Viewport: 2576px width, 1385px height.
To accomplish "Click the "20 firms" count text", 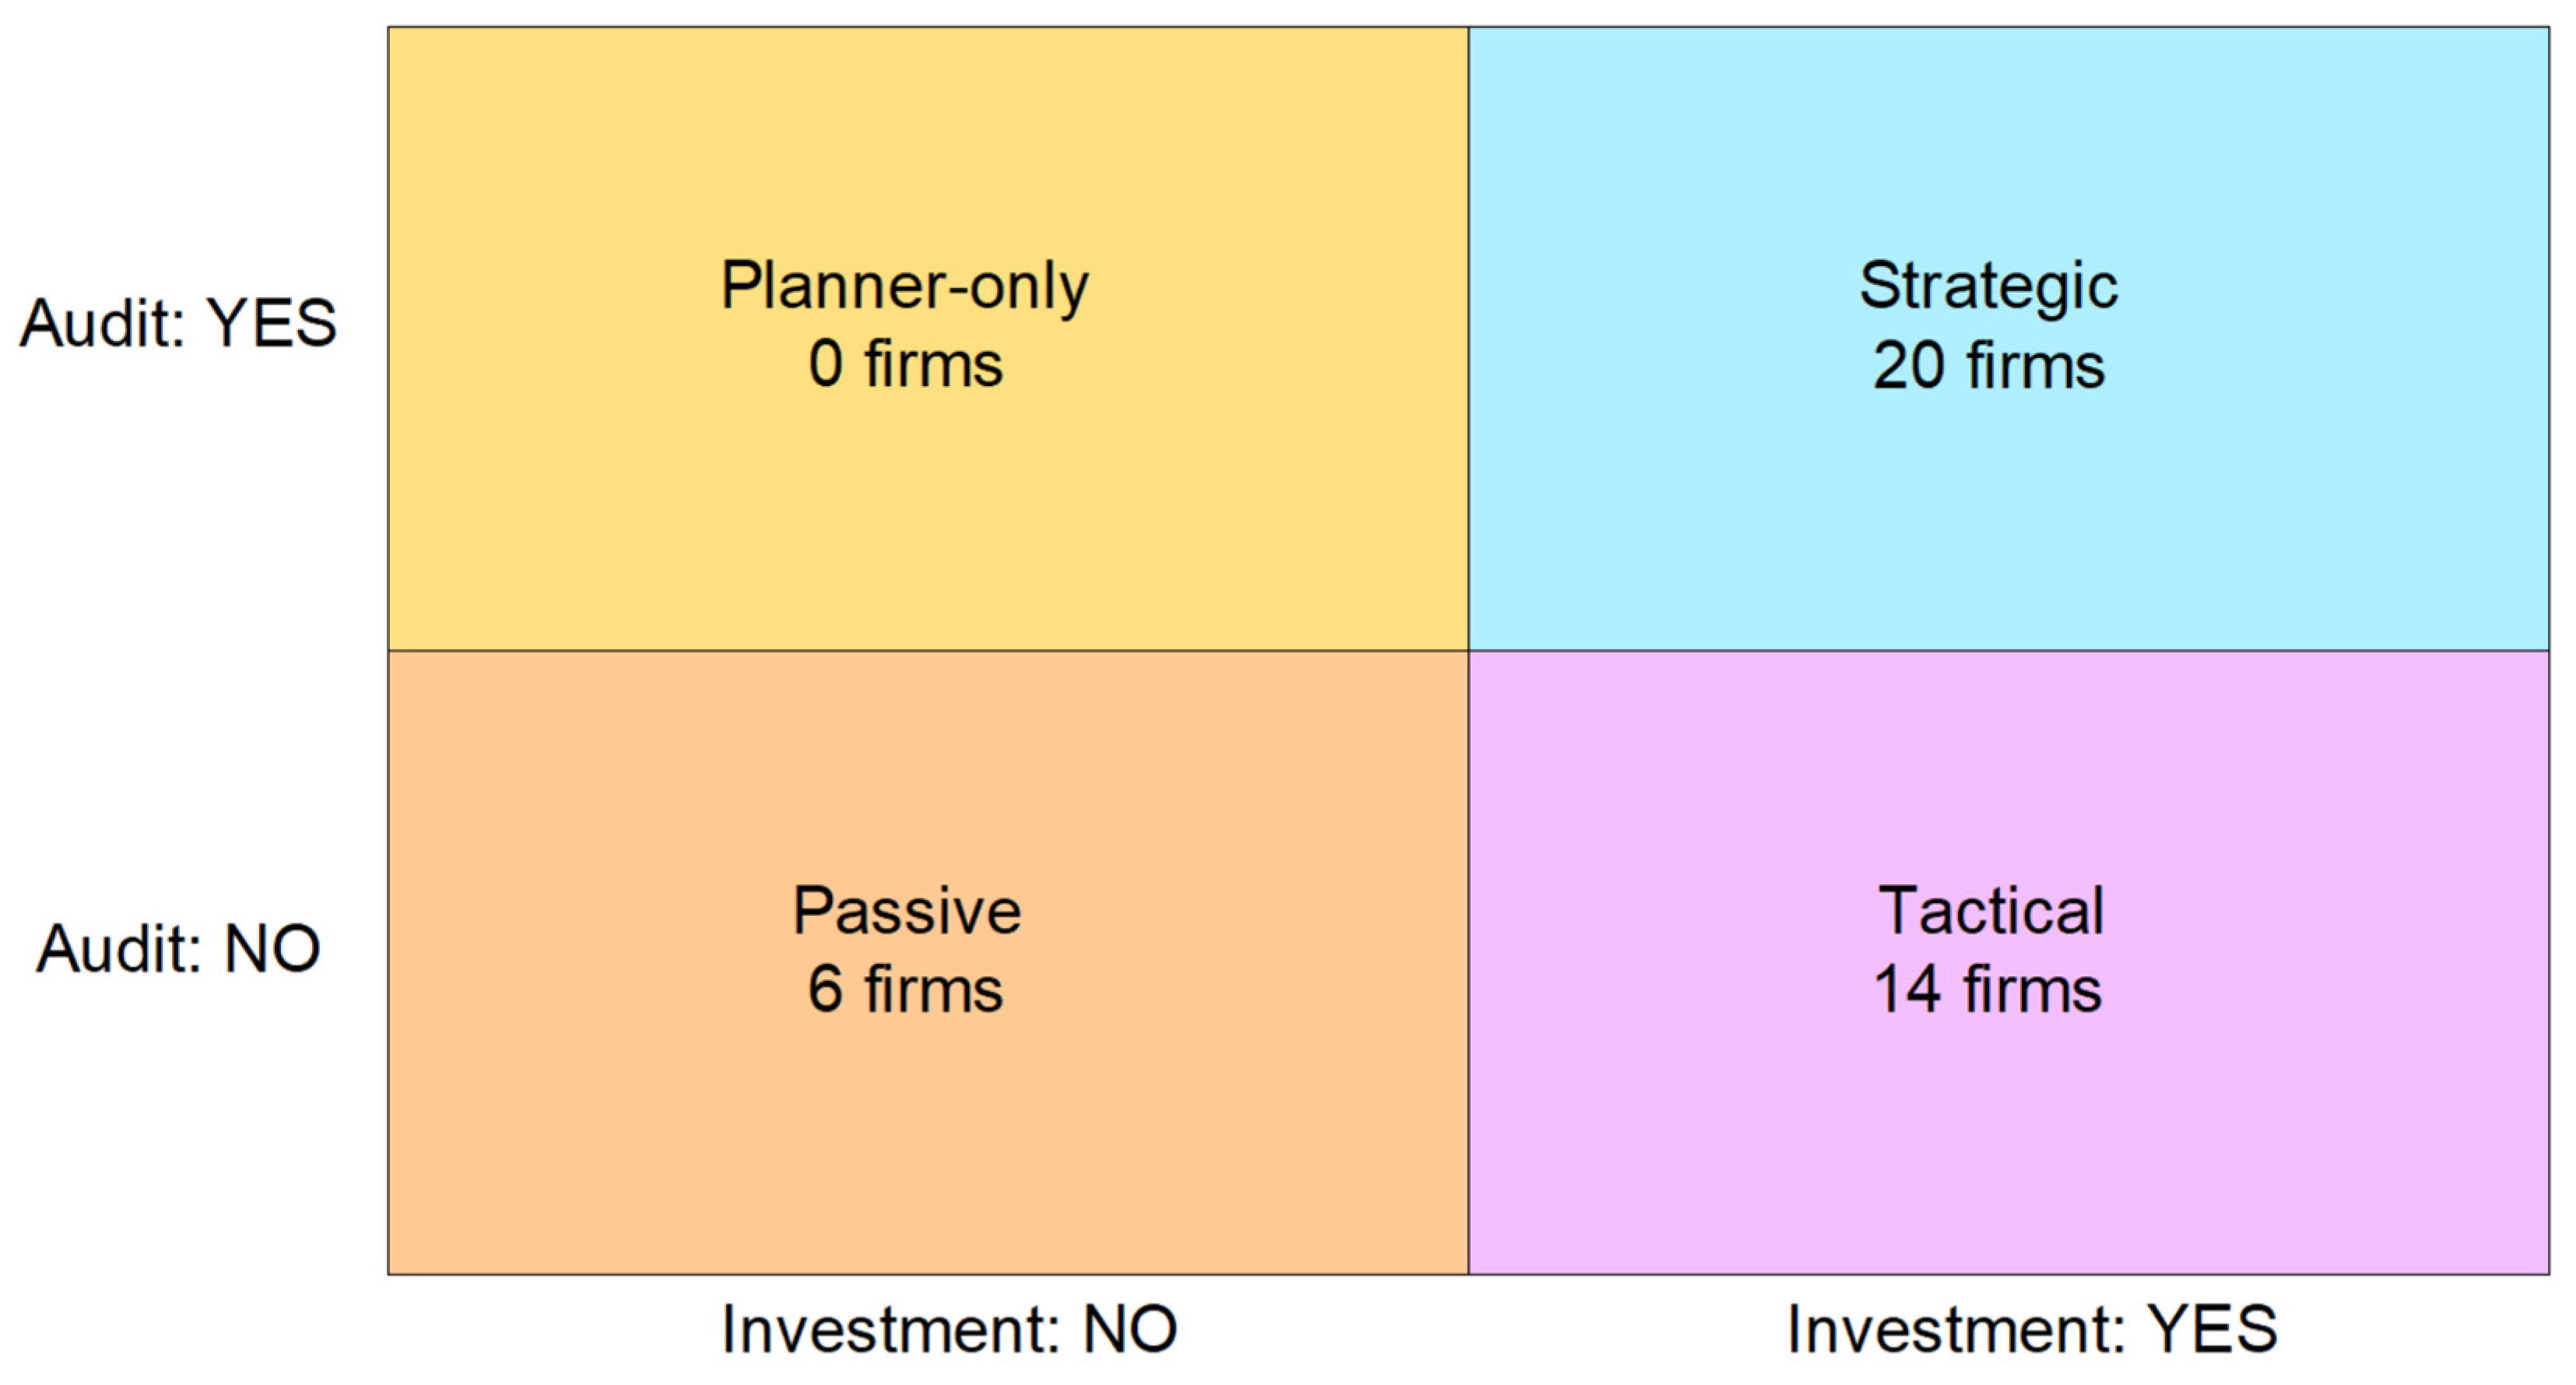I will [x=1988, y=366].
